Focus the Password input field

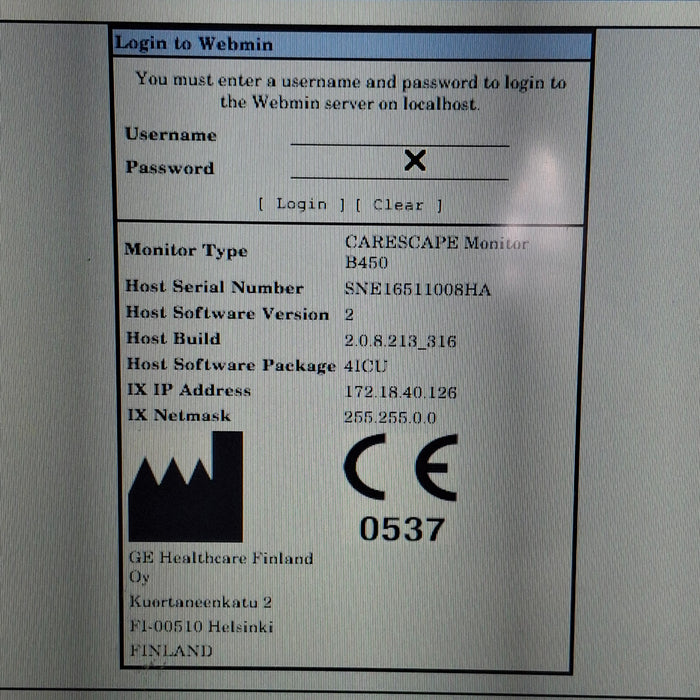tap(400, 167)
